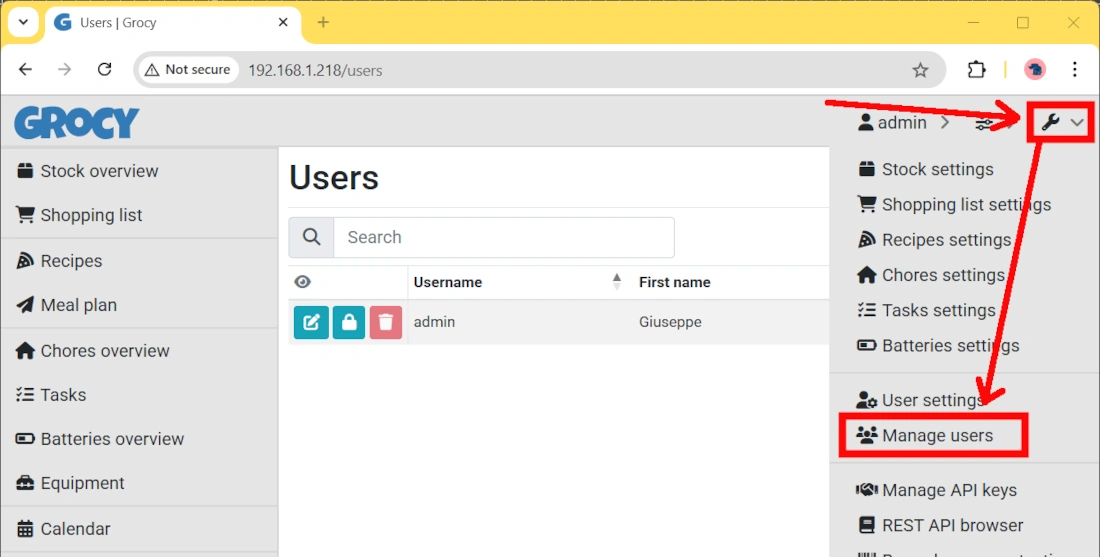Open browser extensions puzzle icon

[x=976, y=69]
